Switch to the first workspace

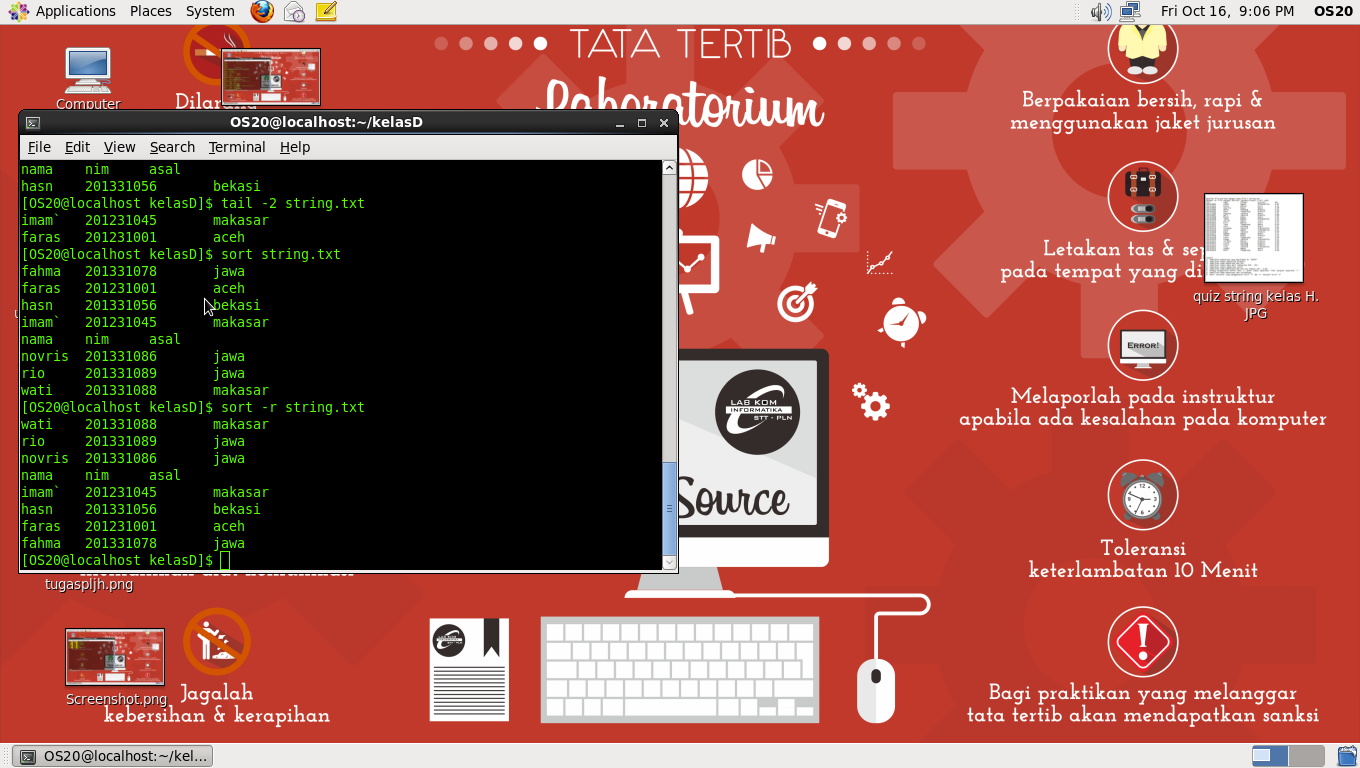1269,756
